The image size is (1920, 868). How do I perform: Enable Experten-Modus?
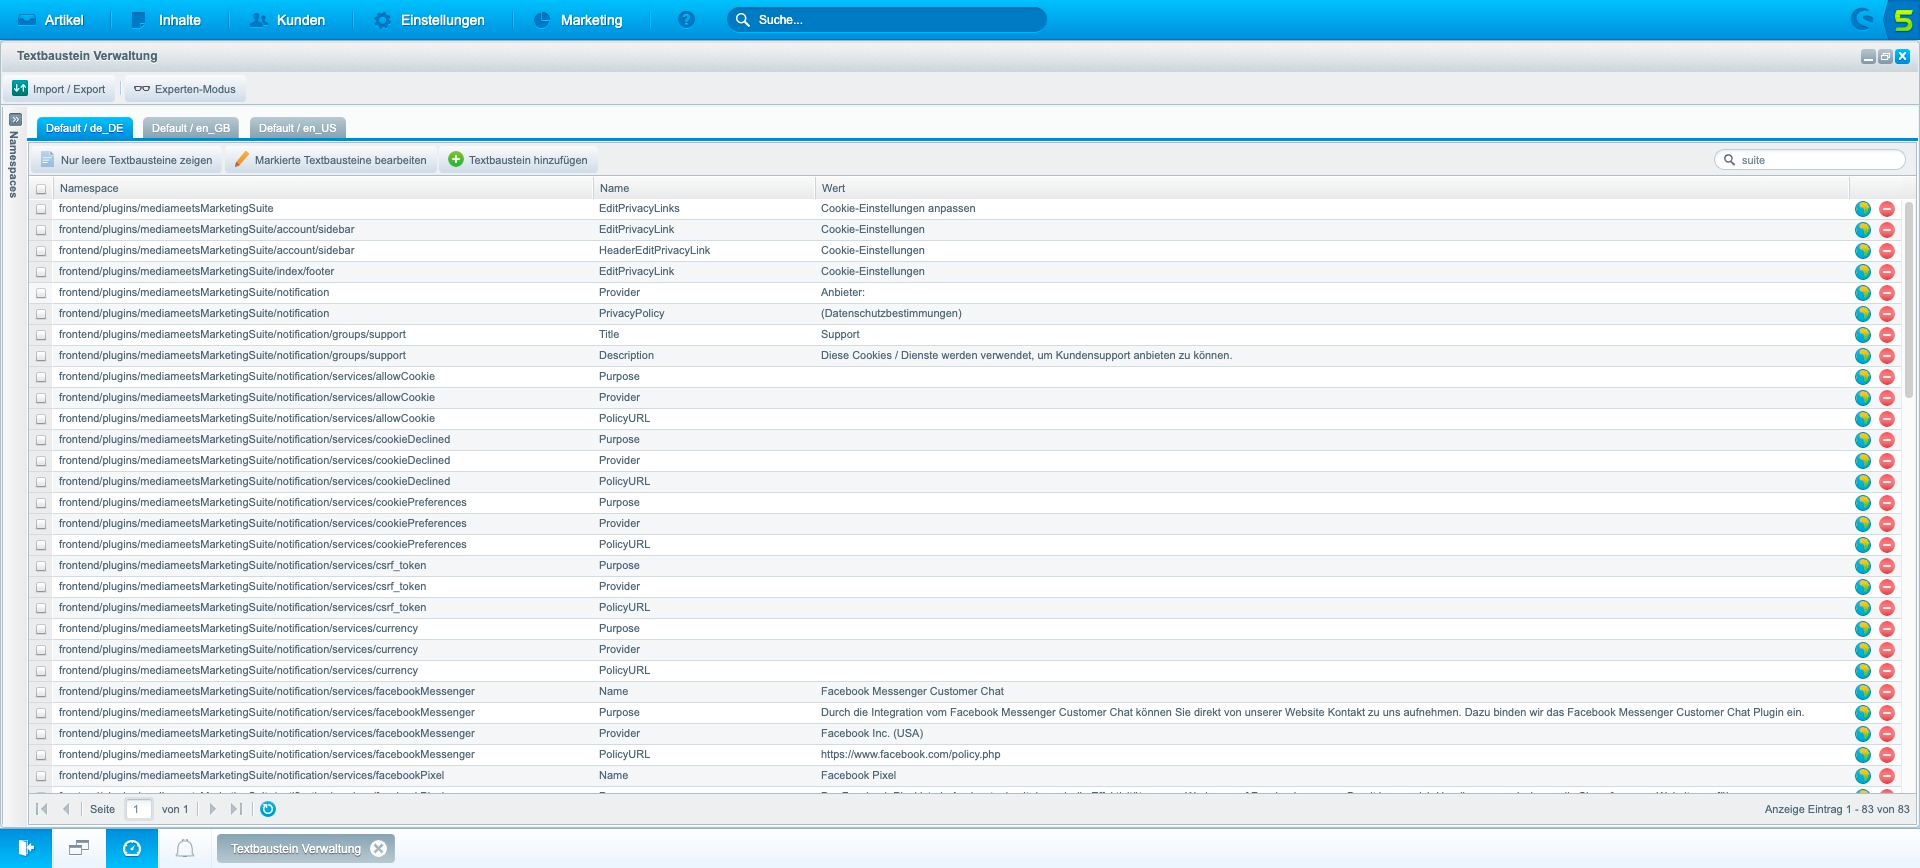coord(185,89)
